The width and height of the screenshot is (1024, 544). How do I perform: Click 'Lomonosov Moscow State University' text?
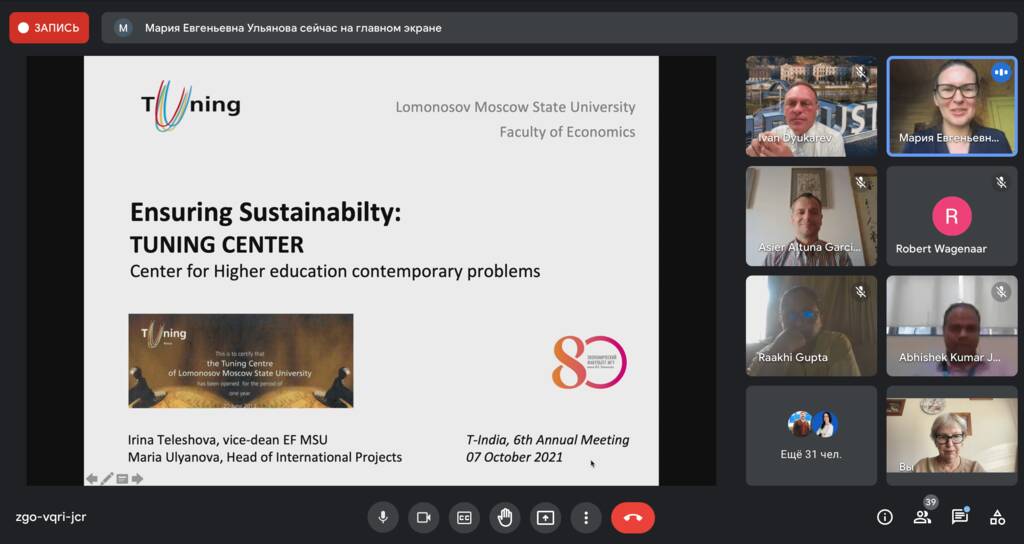[515, 107]
